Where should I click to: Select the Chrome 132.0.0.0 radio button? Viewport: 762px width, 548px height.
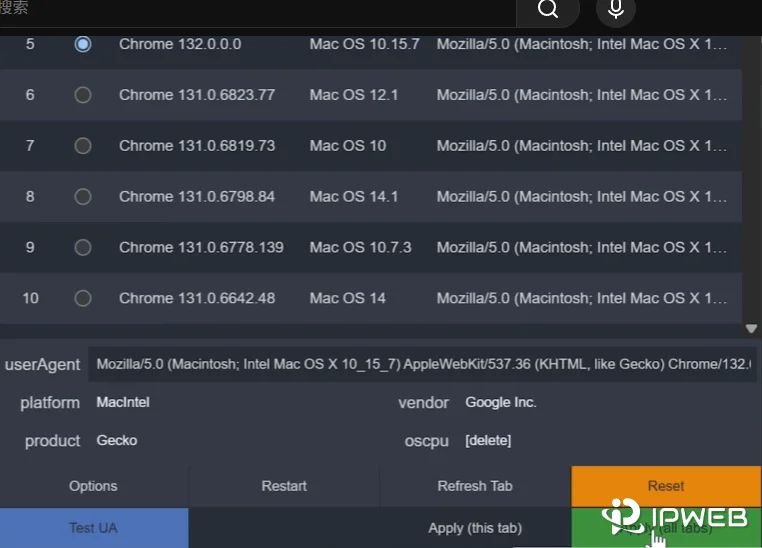pos(83,44)
